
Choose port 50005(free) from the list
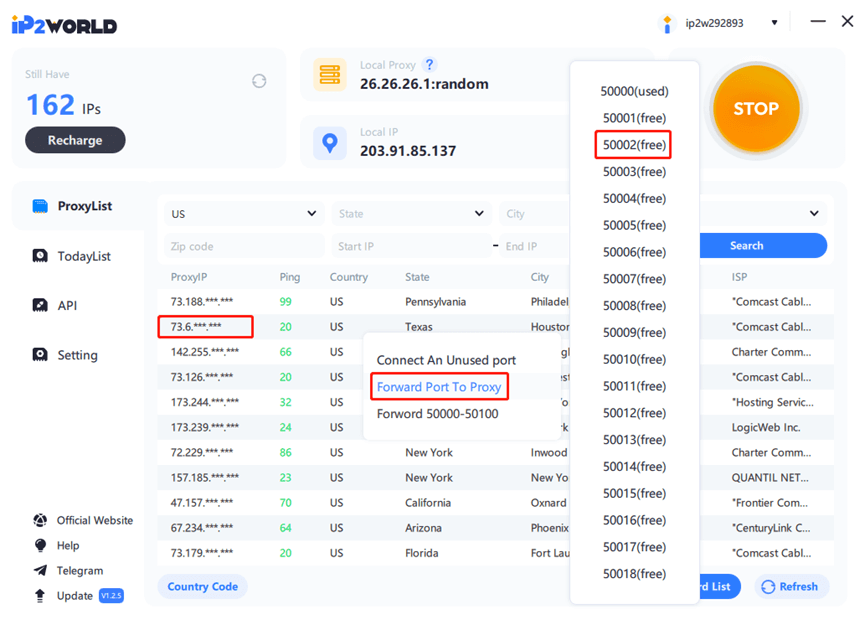(634, 225)
